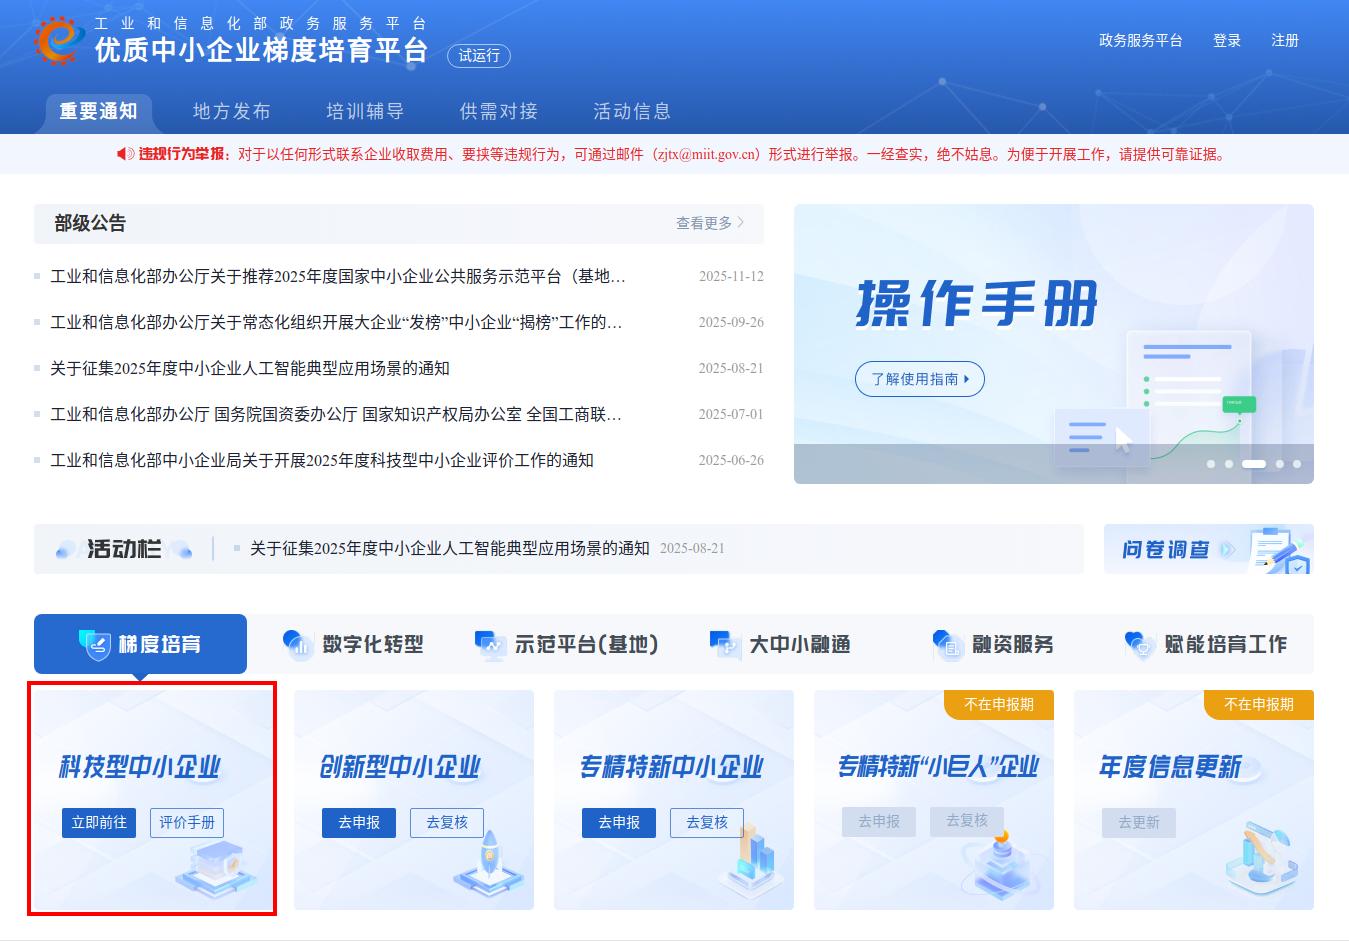The width and height of the screenshot is (1349, 944).
Task: Click 去复核 under 专精特新中小企业
Action: point(707,822)
